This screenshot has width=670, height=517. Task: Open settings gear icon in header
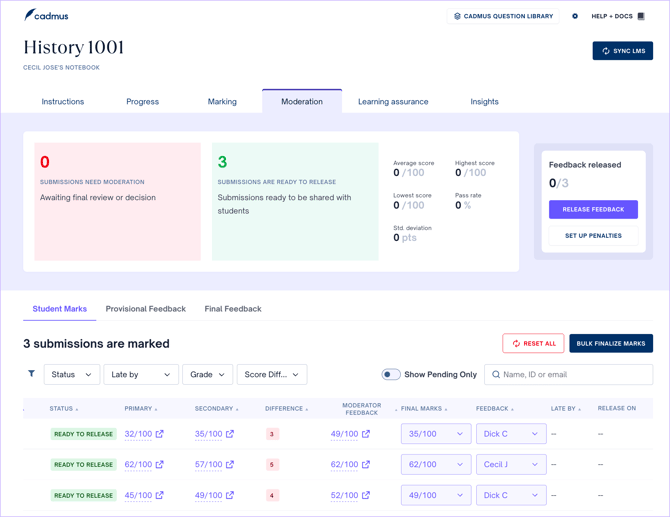pos(575,16)
